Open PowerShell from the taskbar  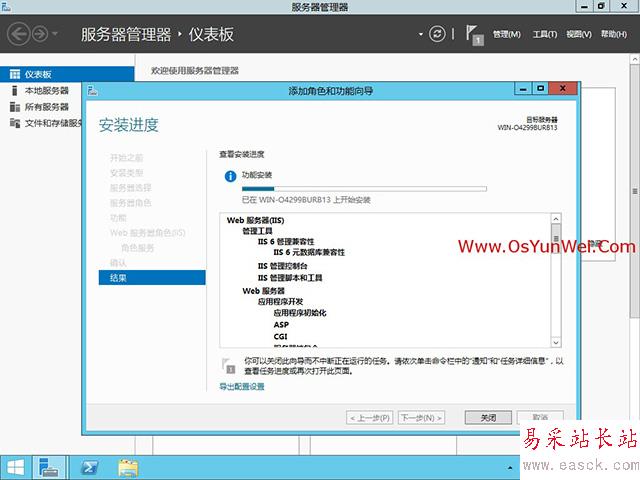coord(89,467)
